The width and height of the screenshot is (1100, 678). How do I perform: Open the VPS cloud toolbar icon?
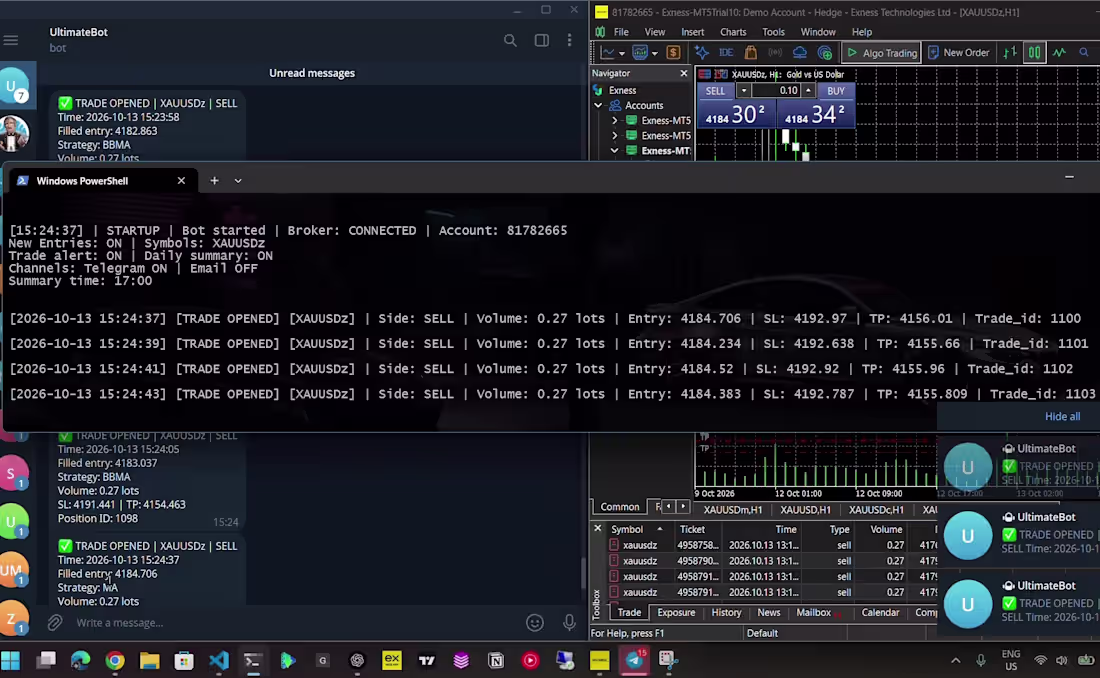pos(799,53)
